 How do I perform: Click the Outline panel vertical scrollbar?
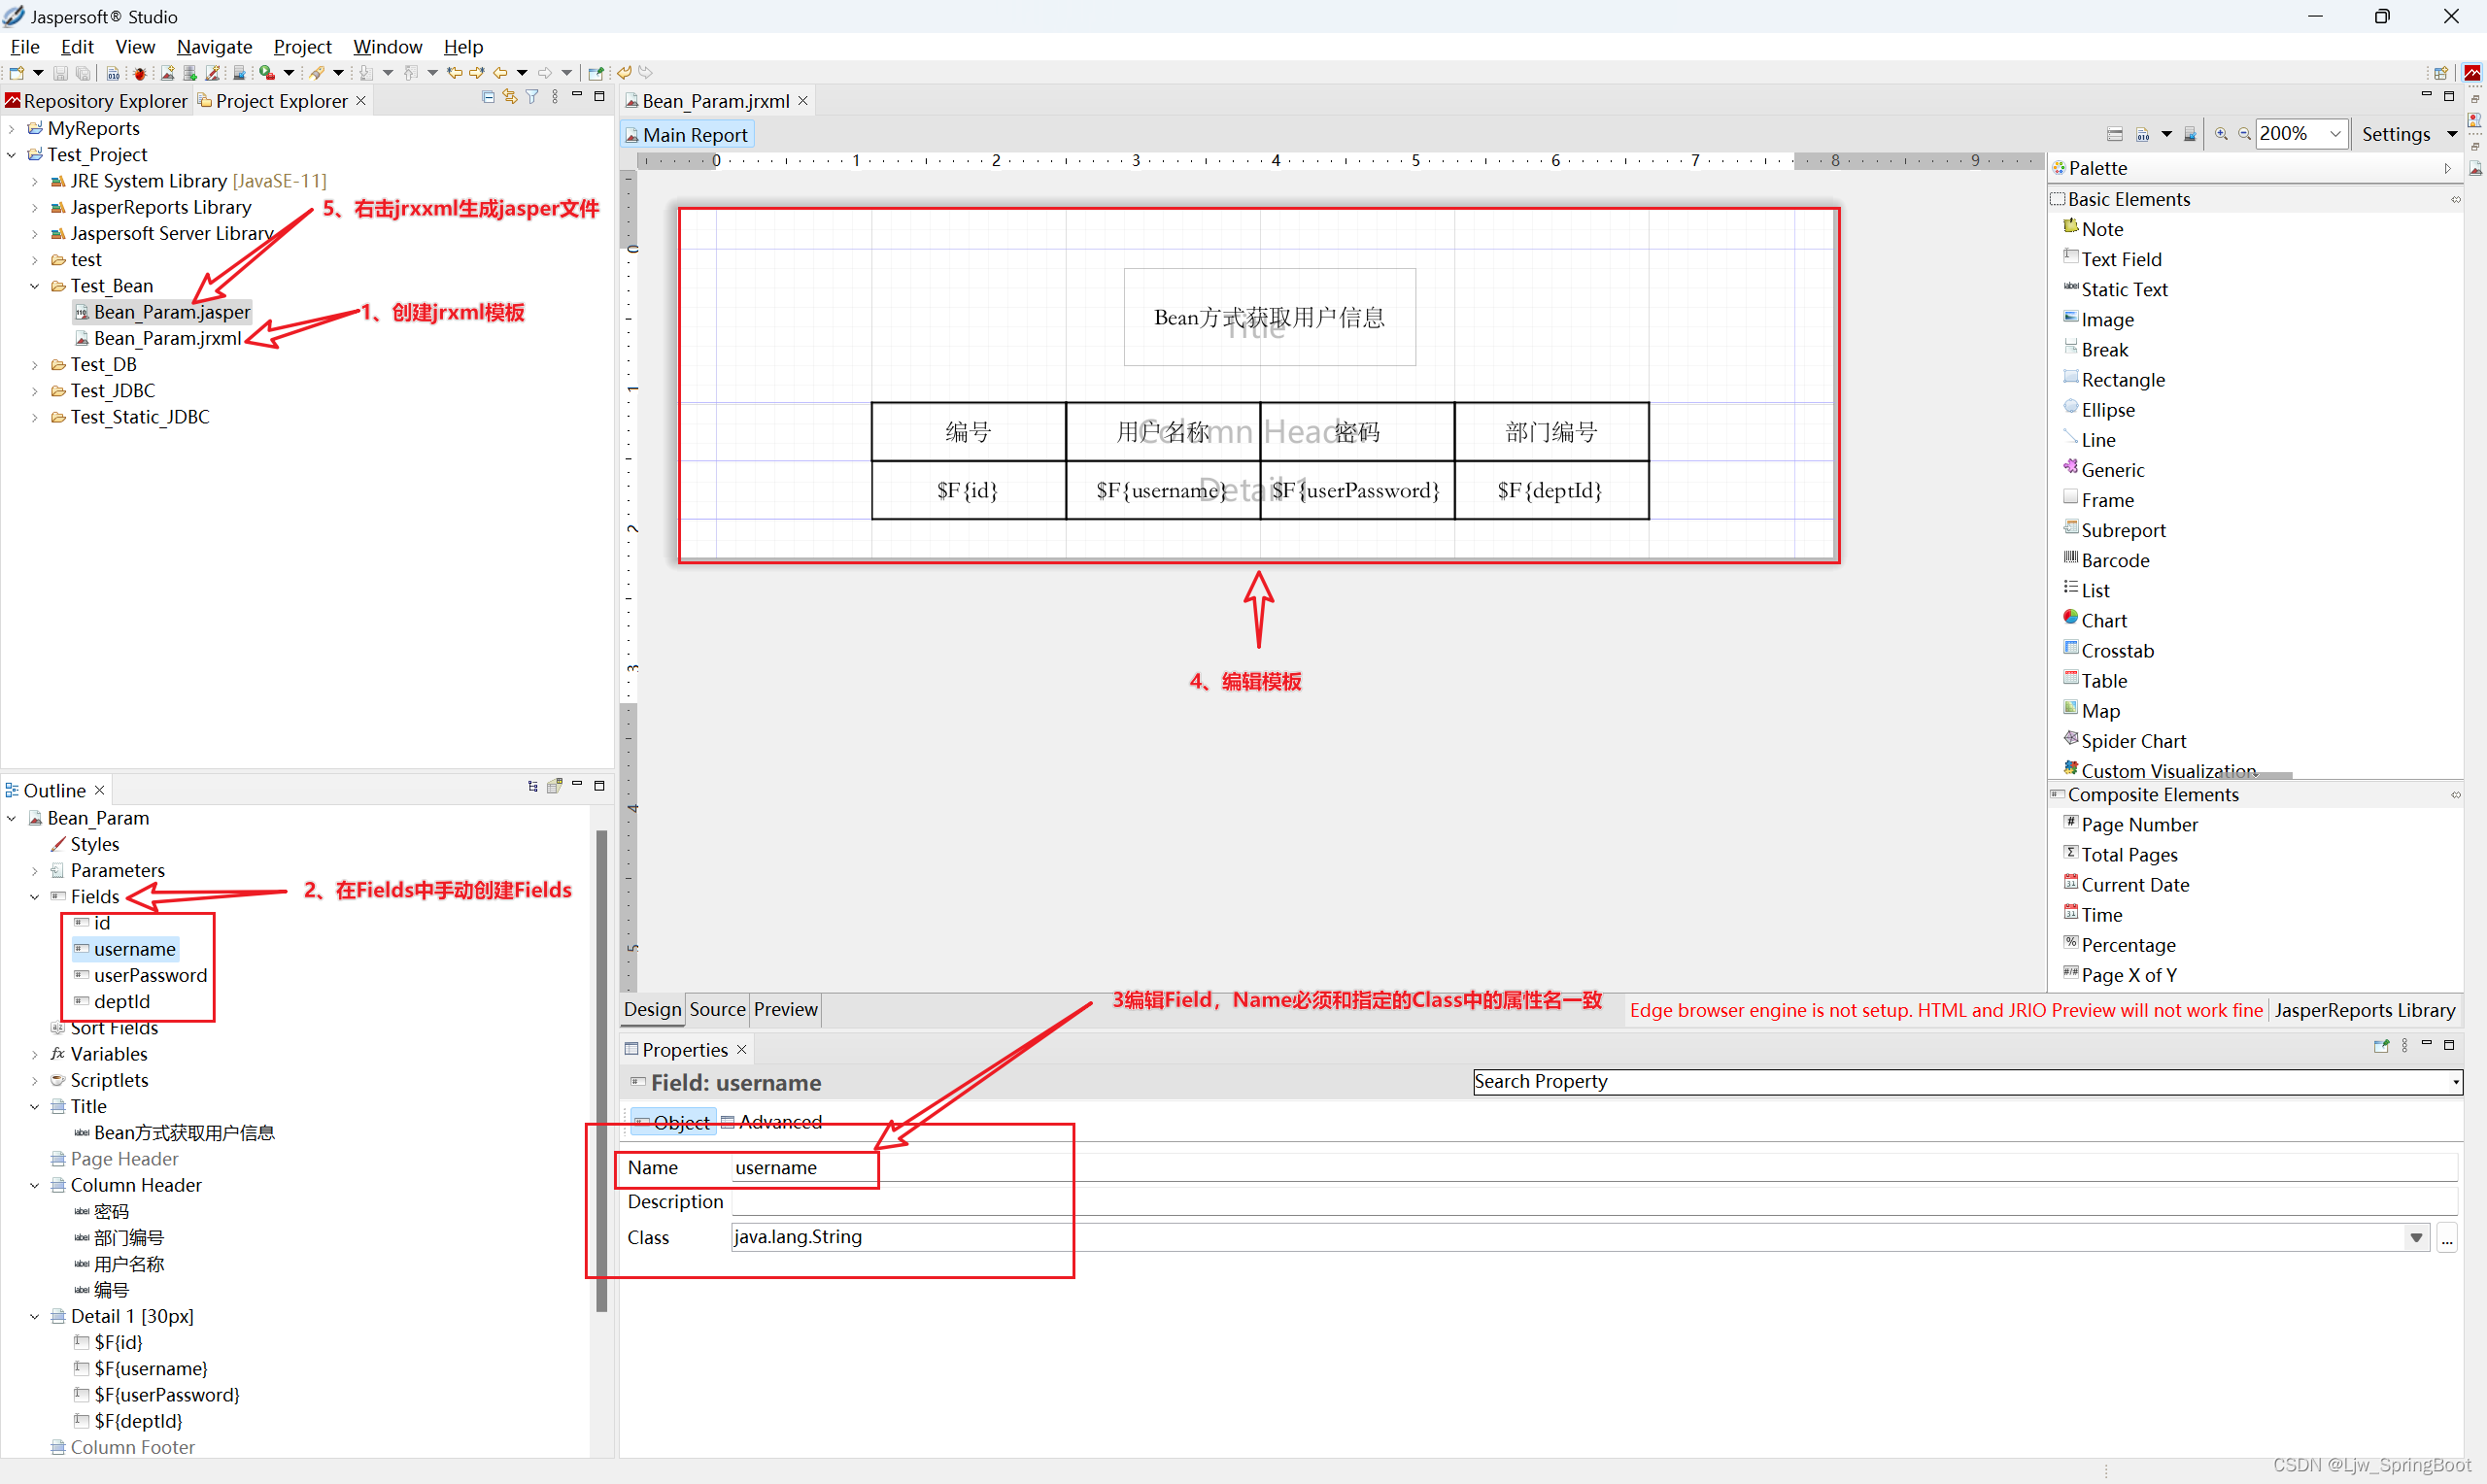pos(601,1070)
